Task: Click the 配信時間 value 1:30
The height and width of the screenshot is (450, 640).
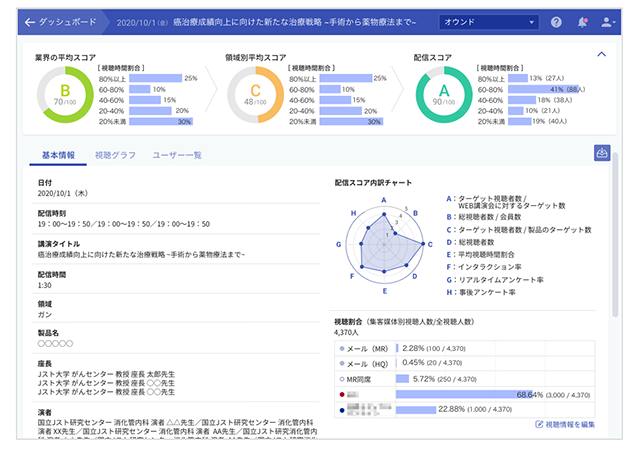Action: [x=44, y=285]
